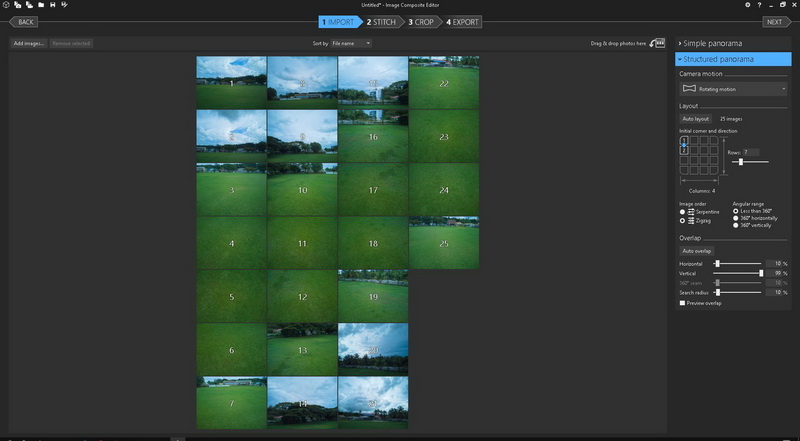Viewport: 800px width, 441px height.
Task: Open the settings gear in title bar
Action: coord(747,5)
